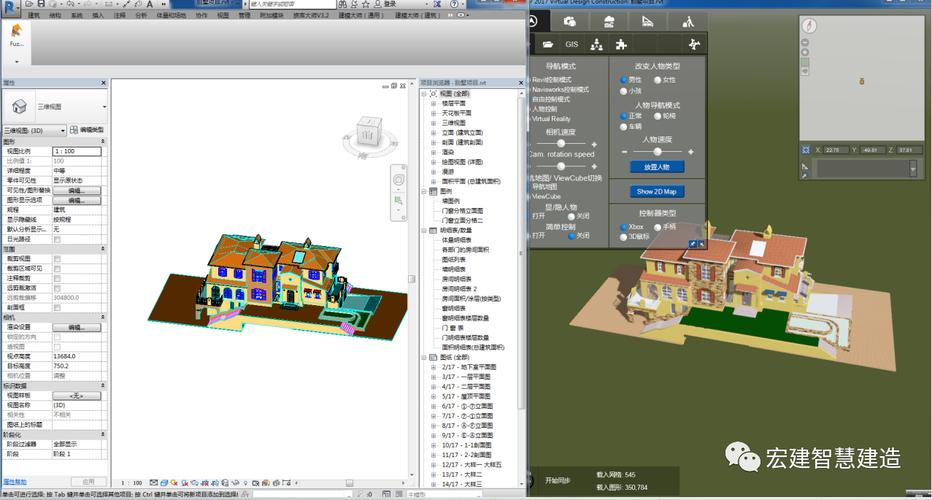Open the 建筑 ribbon tab
Viewport: 932px width, 500px height.
tap(34, 16)
